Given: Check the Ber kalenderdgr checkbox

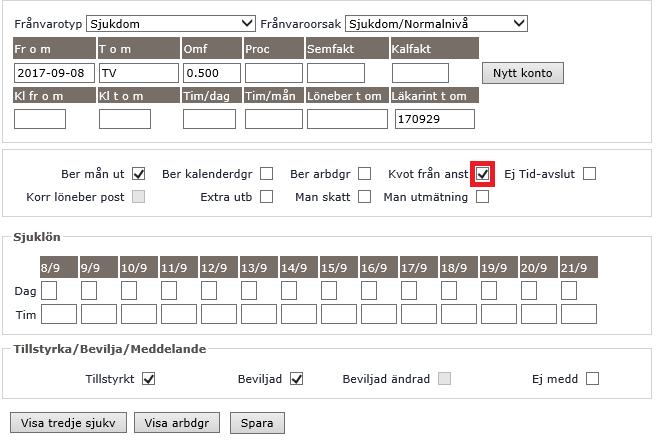Looking at the screenshot, I should 266,174.
